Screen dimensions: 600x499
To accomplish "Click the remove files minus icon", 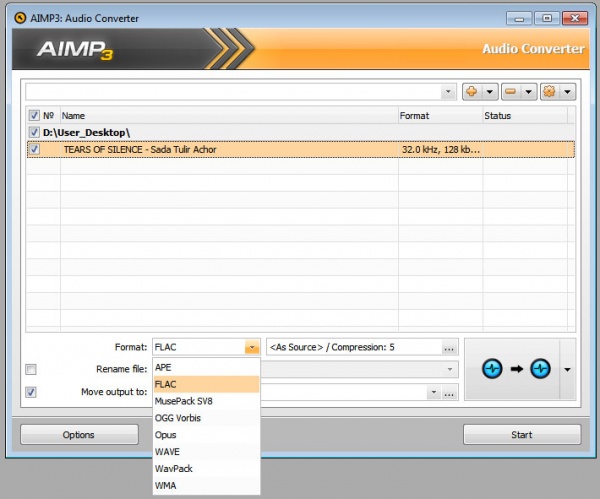I will 511,92.
